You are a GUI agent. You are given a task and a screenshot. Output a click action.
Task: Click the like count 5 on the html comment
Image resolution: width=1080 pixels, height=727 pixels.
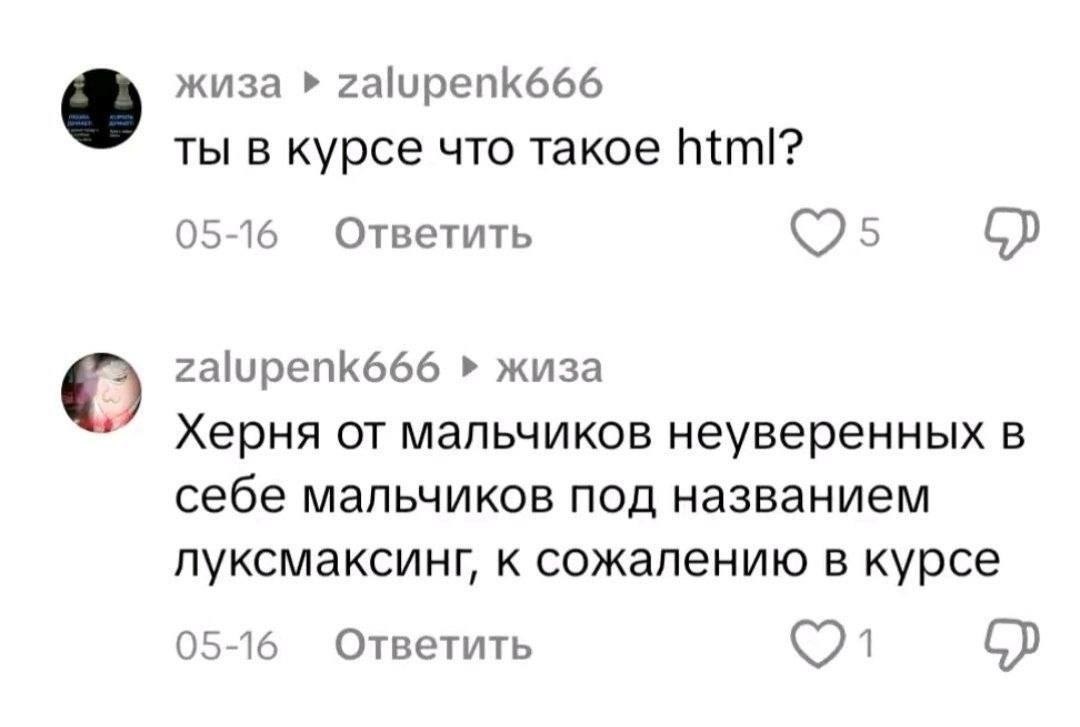pos(870,232)
